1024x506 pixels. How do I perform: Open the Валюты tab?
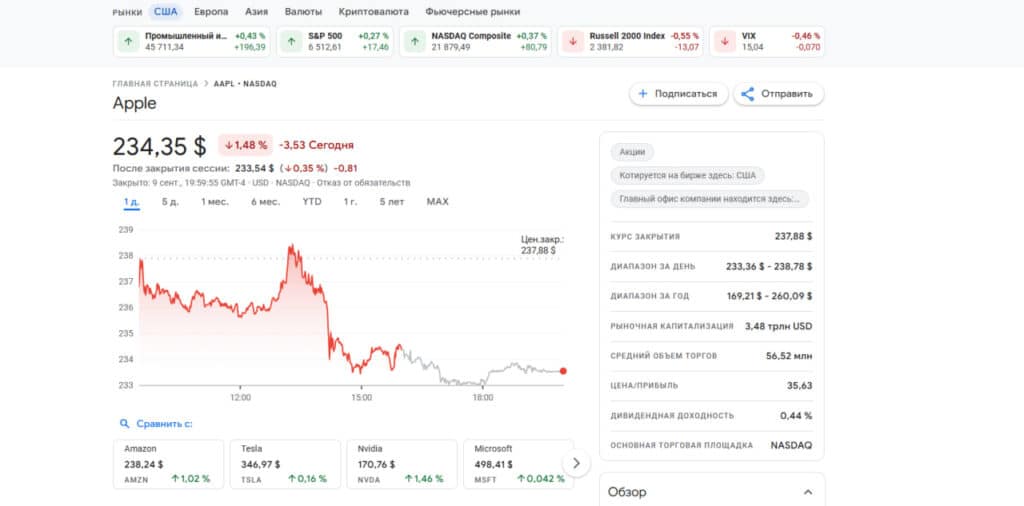click(x=304, y=12)
